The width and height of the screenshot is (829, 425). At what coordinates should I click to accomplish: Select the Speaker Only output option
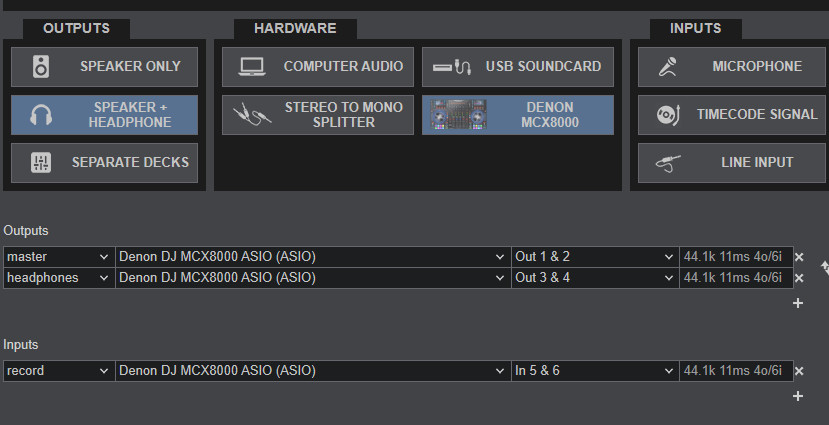click(x=105, y=67)
